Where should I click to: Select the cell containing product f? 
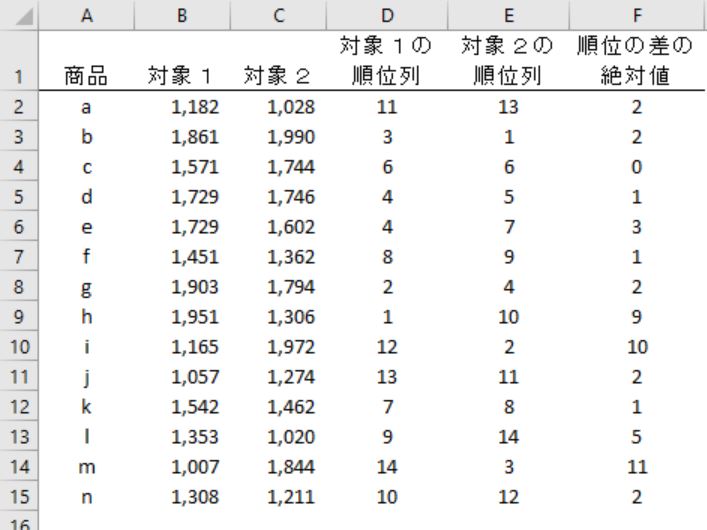coord(86,256)
